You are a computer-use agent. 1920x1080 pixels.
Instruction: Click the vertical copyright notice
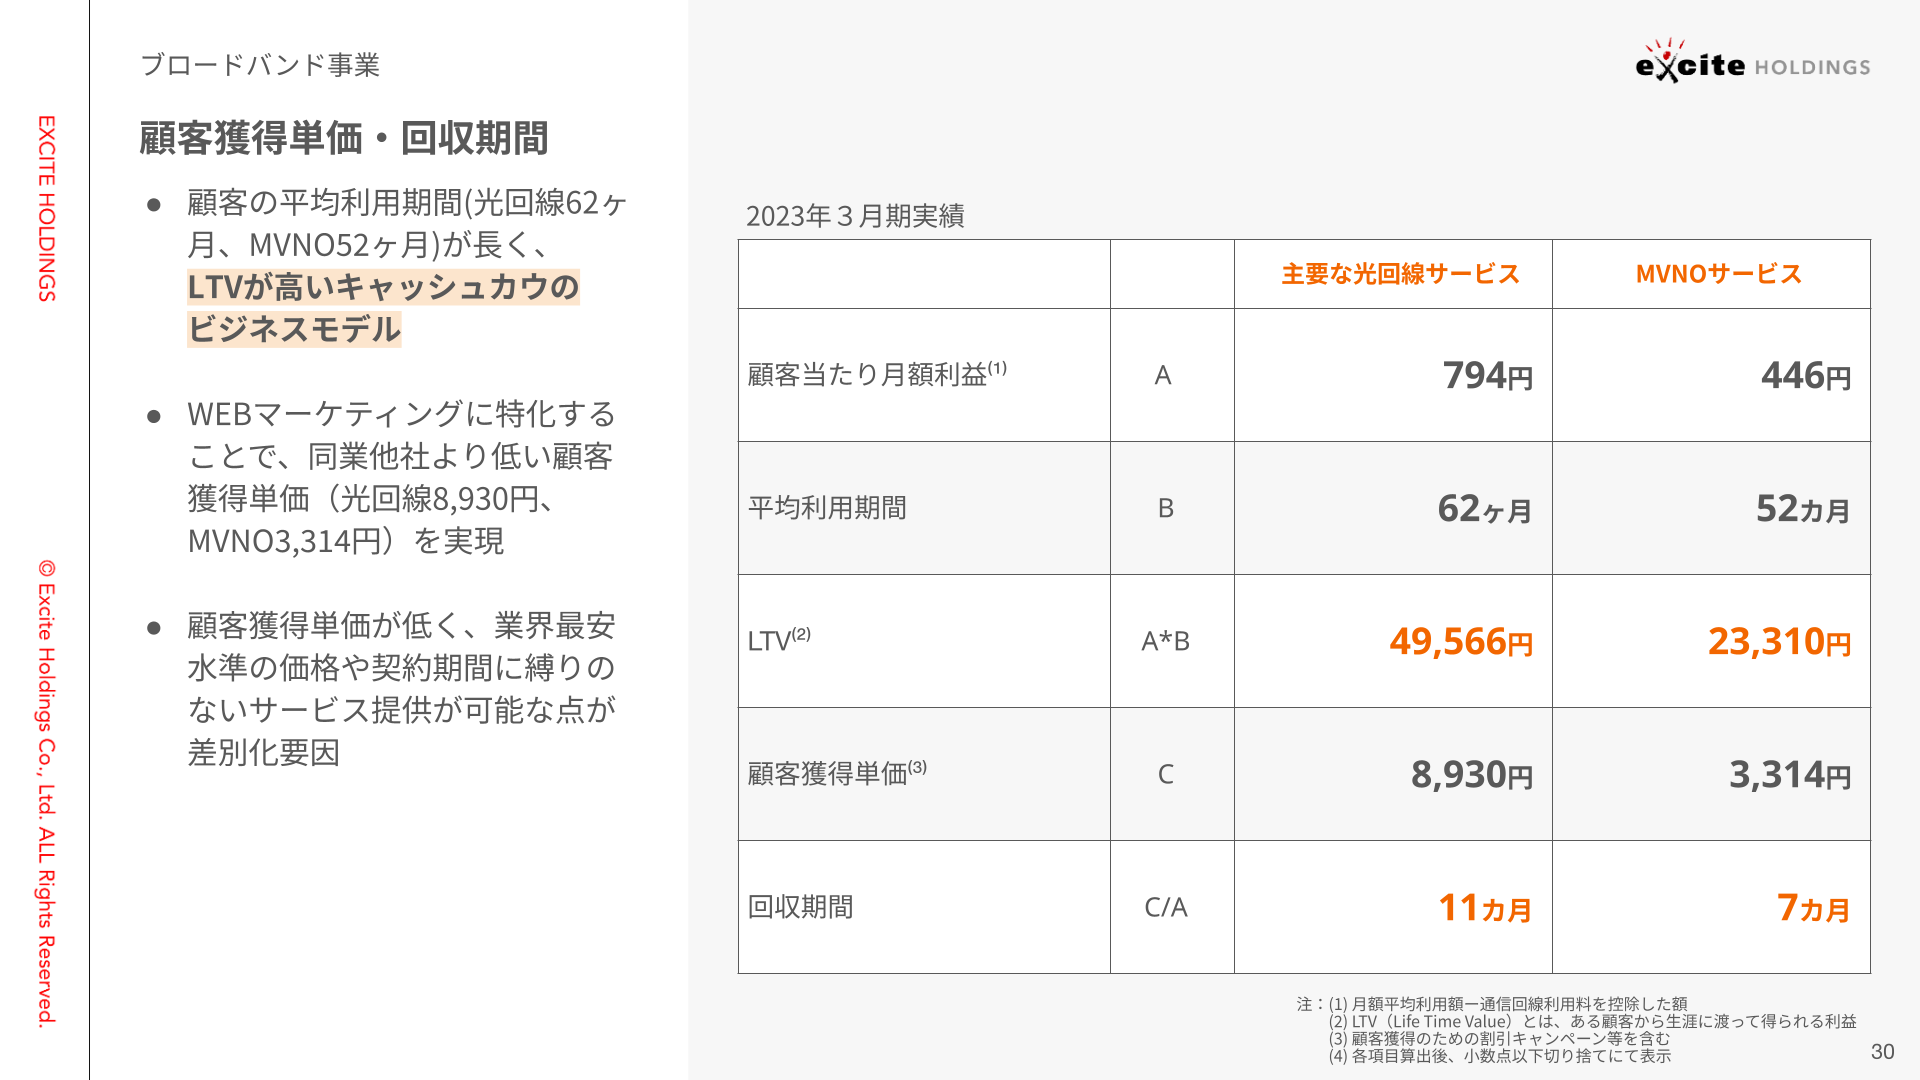(x=46, y=793)
